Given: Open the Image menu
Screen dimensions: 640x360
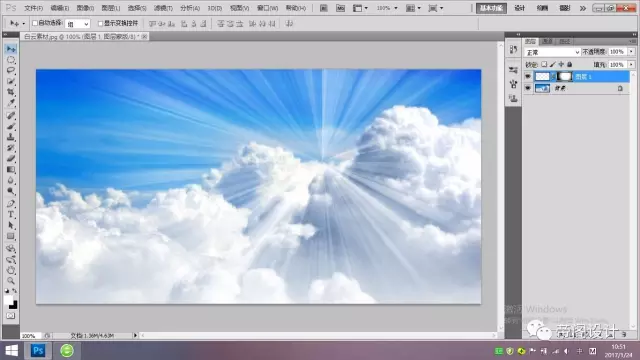Looking at the screenshot, I should 85,8.
